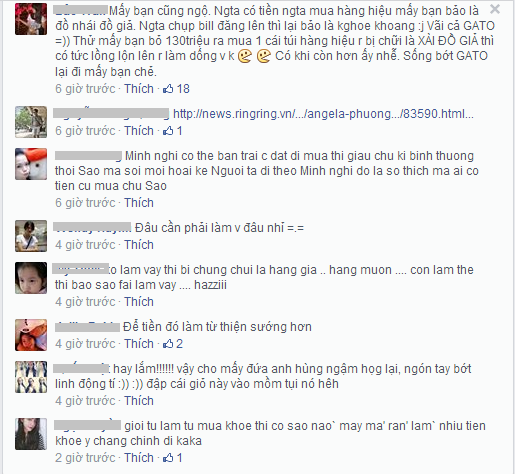
Task: Click thumbs-up icon on the 2 giờ trước comment
Action: (168, 458)
